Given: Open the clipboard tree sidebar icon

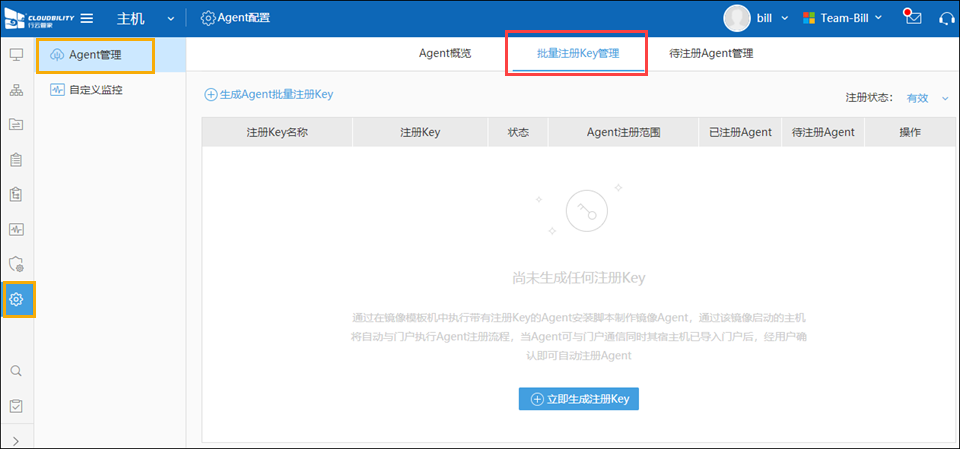Looking at the screenshot, I should [x=17, y=195].
